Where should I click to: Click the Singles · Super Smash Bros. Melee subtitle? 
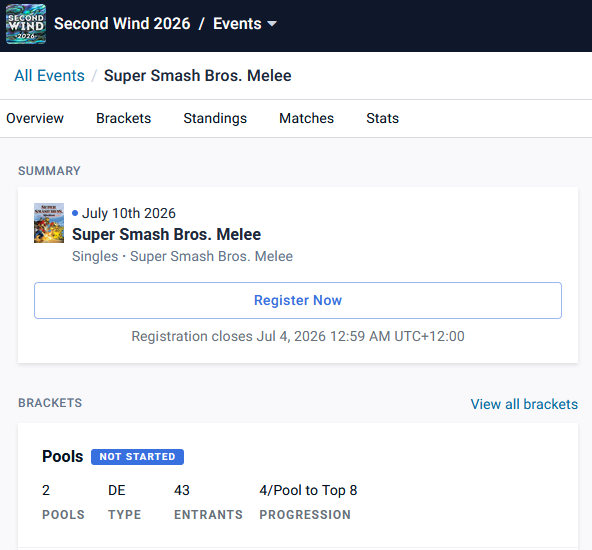[182, 256]
